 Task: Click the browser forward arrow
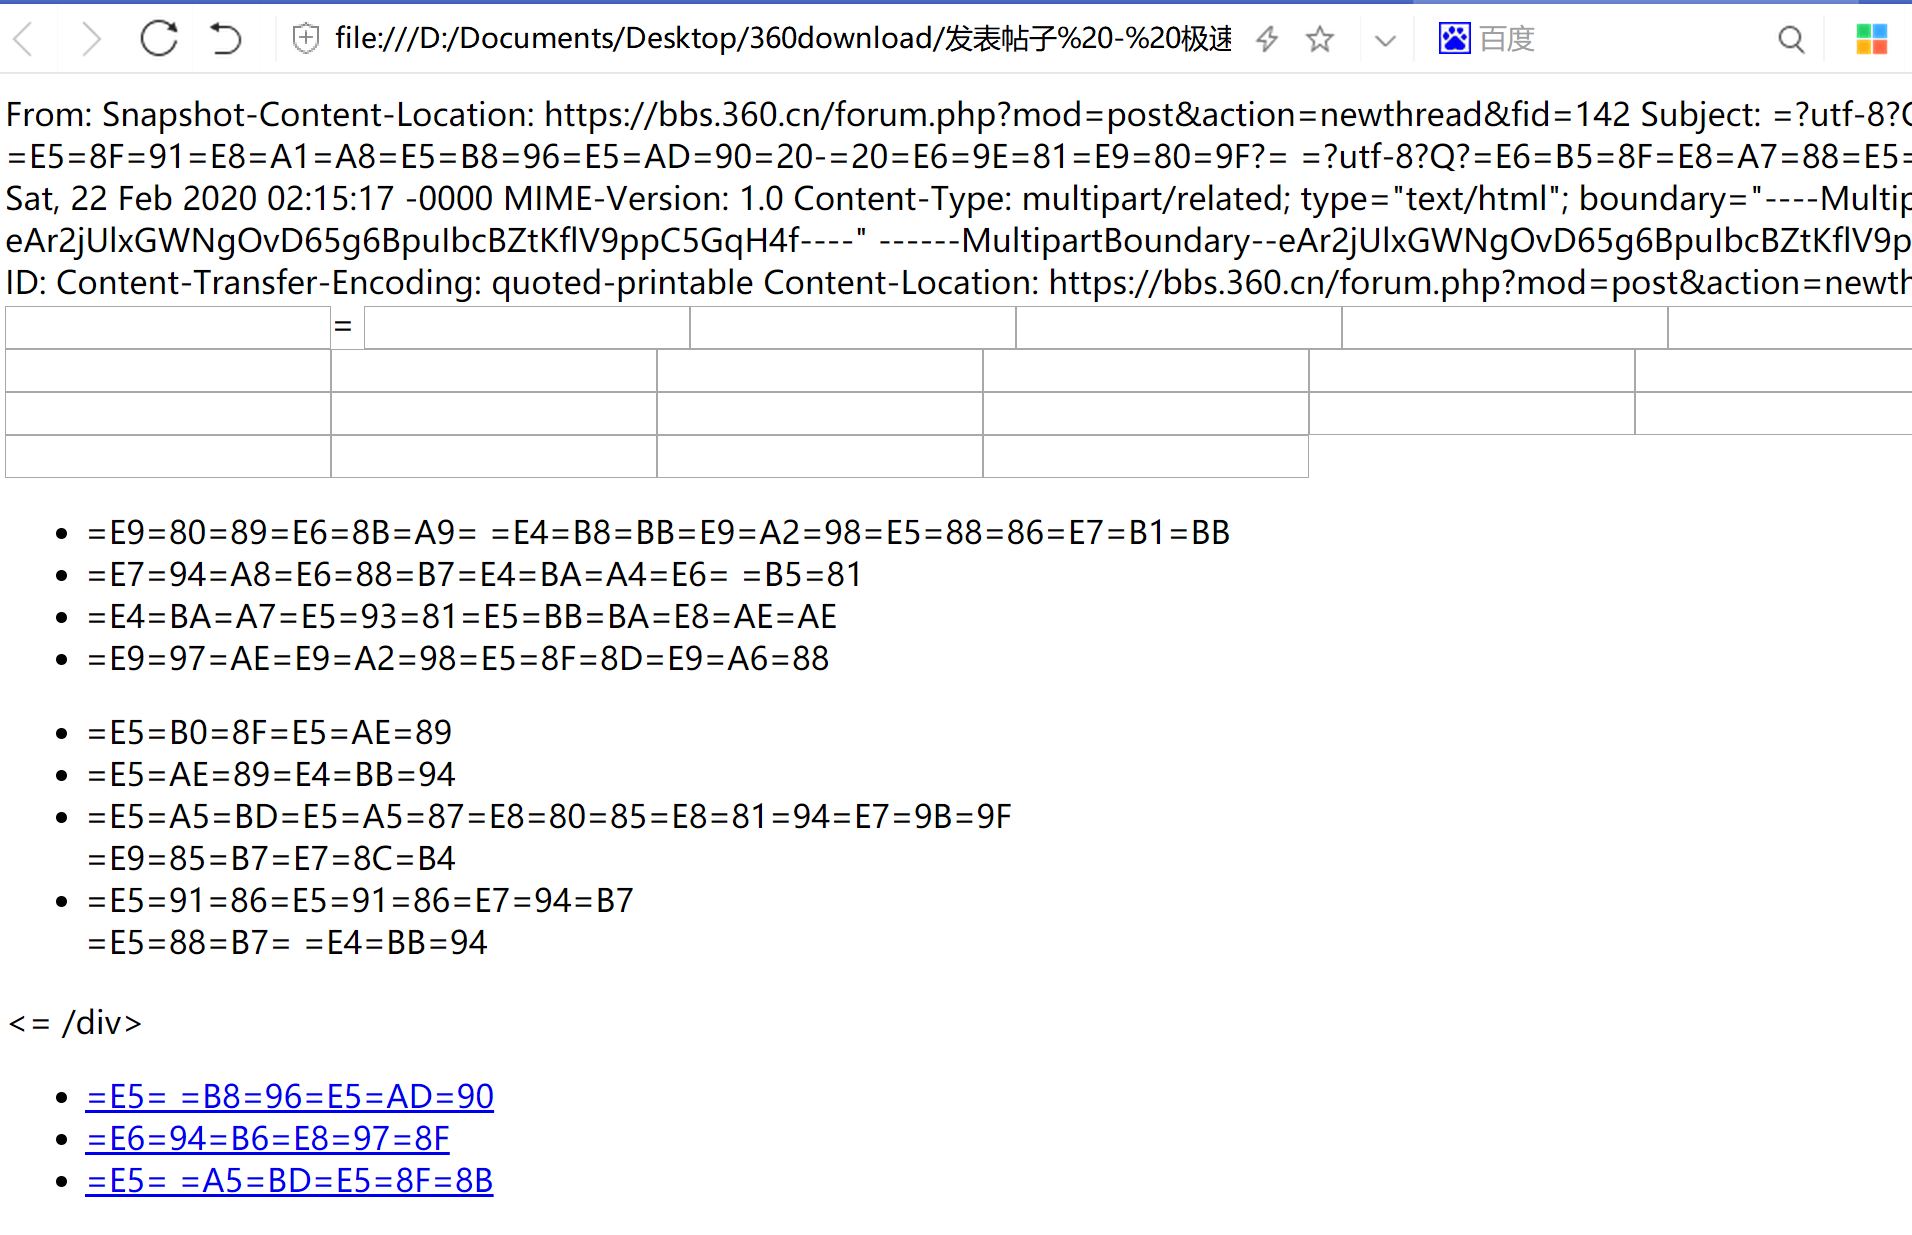(91, 39)
